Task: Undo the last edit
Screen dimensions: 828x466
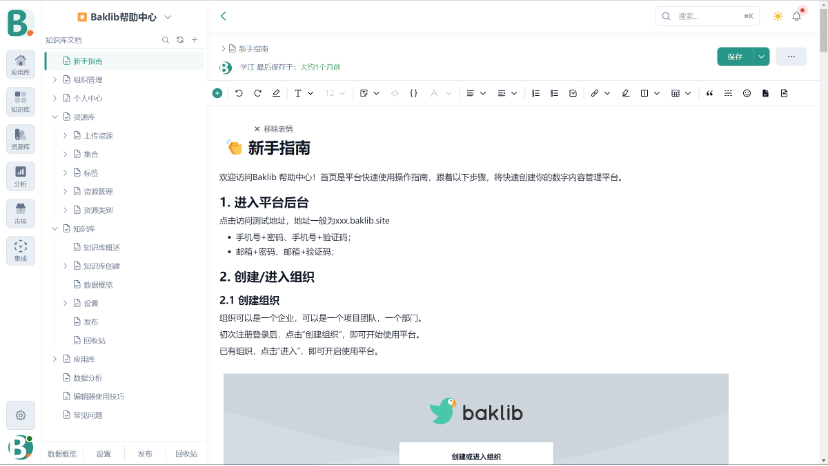Action: click(x=239, y=93)
